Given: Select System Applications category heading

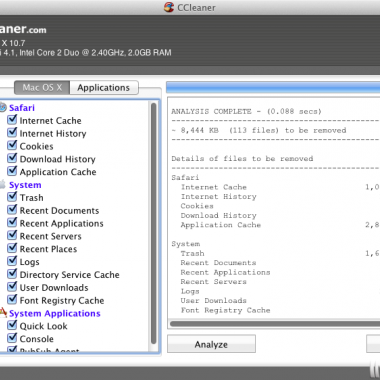Looking at the screenshot, I should [x=55, y=313].
